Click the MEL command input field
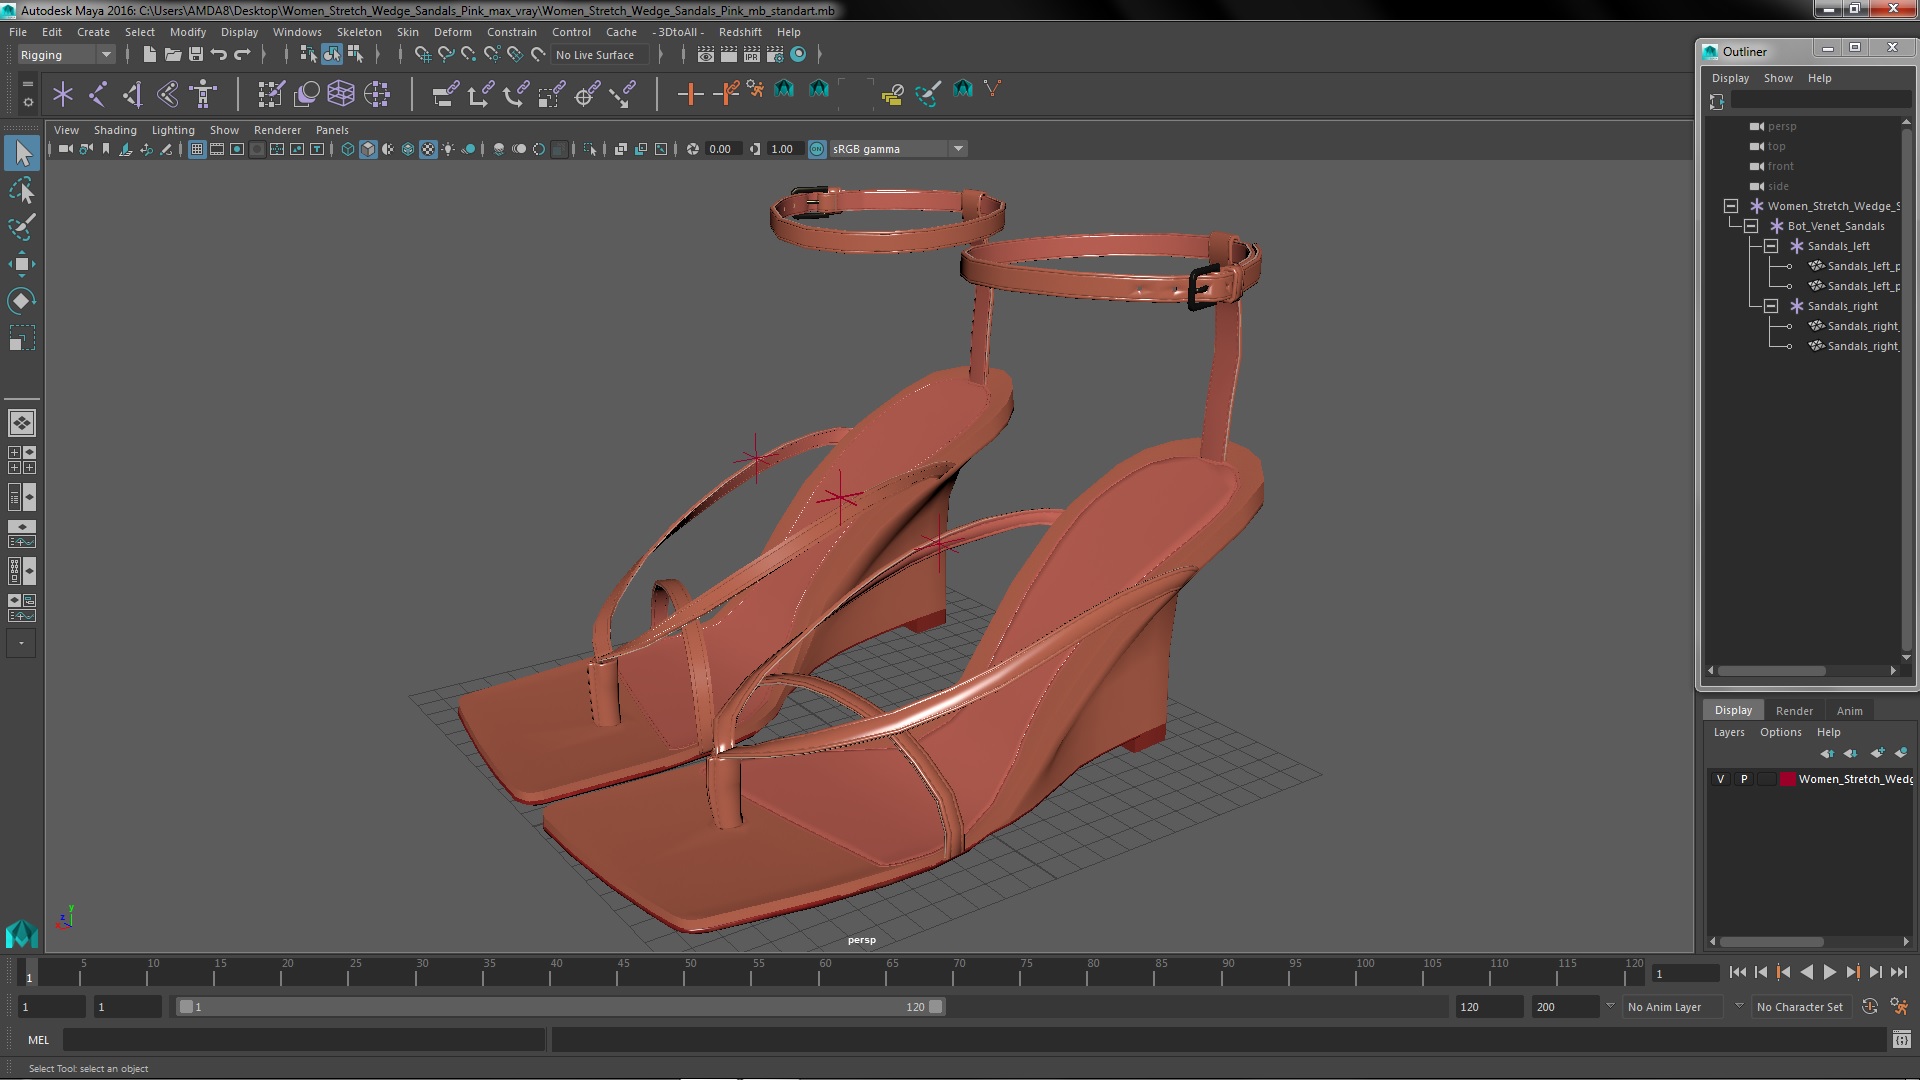The image size is (1920, 1080). pyautogui.click(x=304, y=1040)
